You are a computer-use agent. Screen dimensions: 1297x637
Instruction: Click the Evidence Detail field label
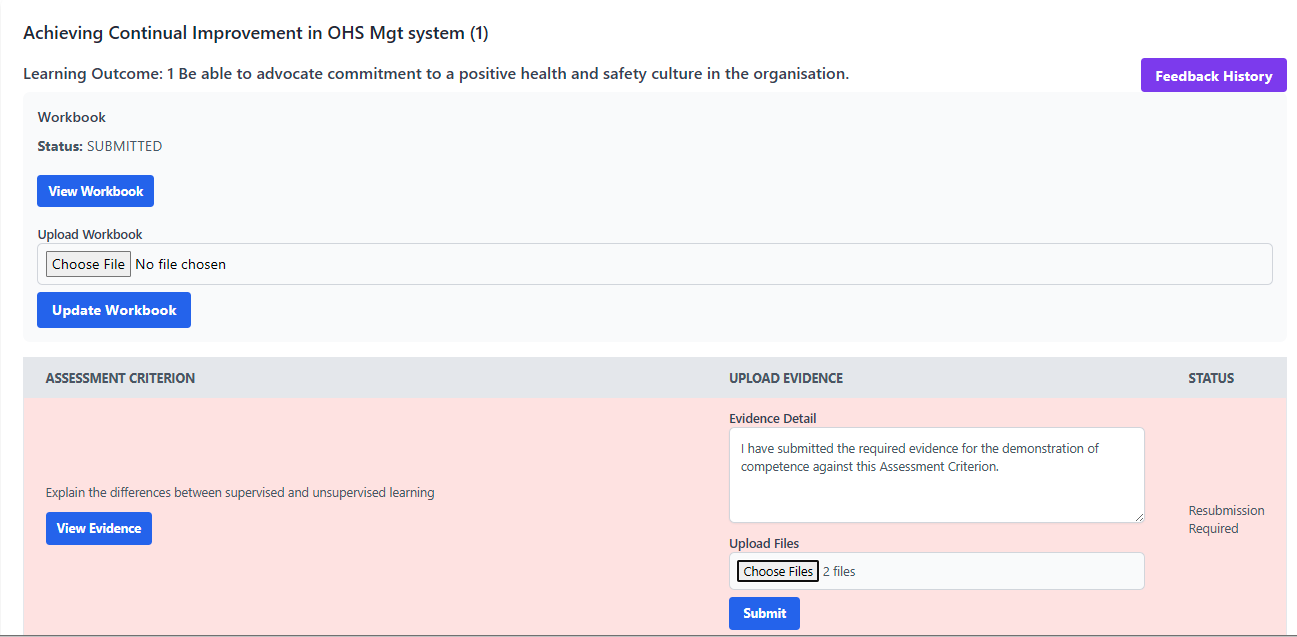(x=772, y=418)
